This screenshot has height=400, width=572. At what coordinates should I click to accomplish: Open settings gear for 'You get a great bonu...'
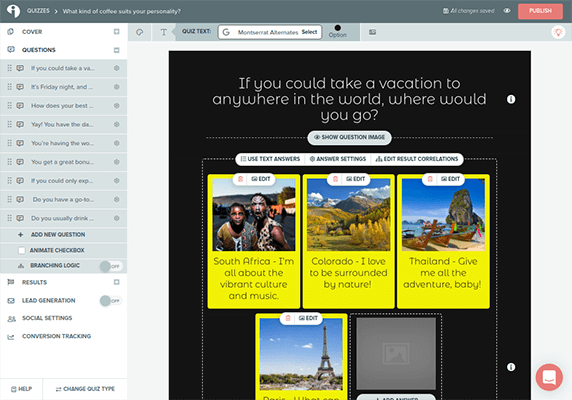(x=117, y=162)
